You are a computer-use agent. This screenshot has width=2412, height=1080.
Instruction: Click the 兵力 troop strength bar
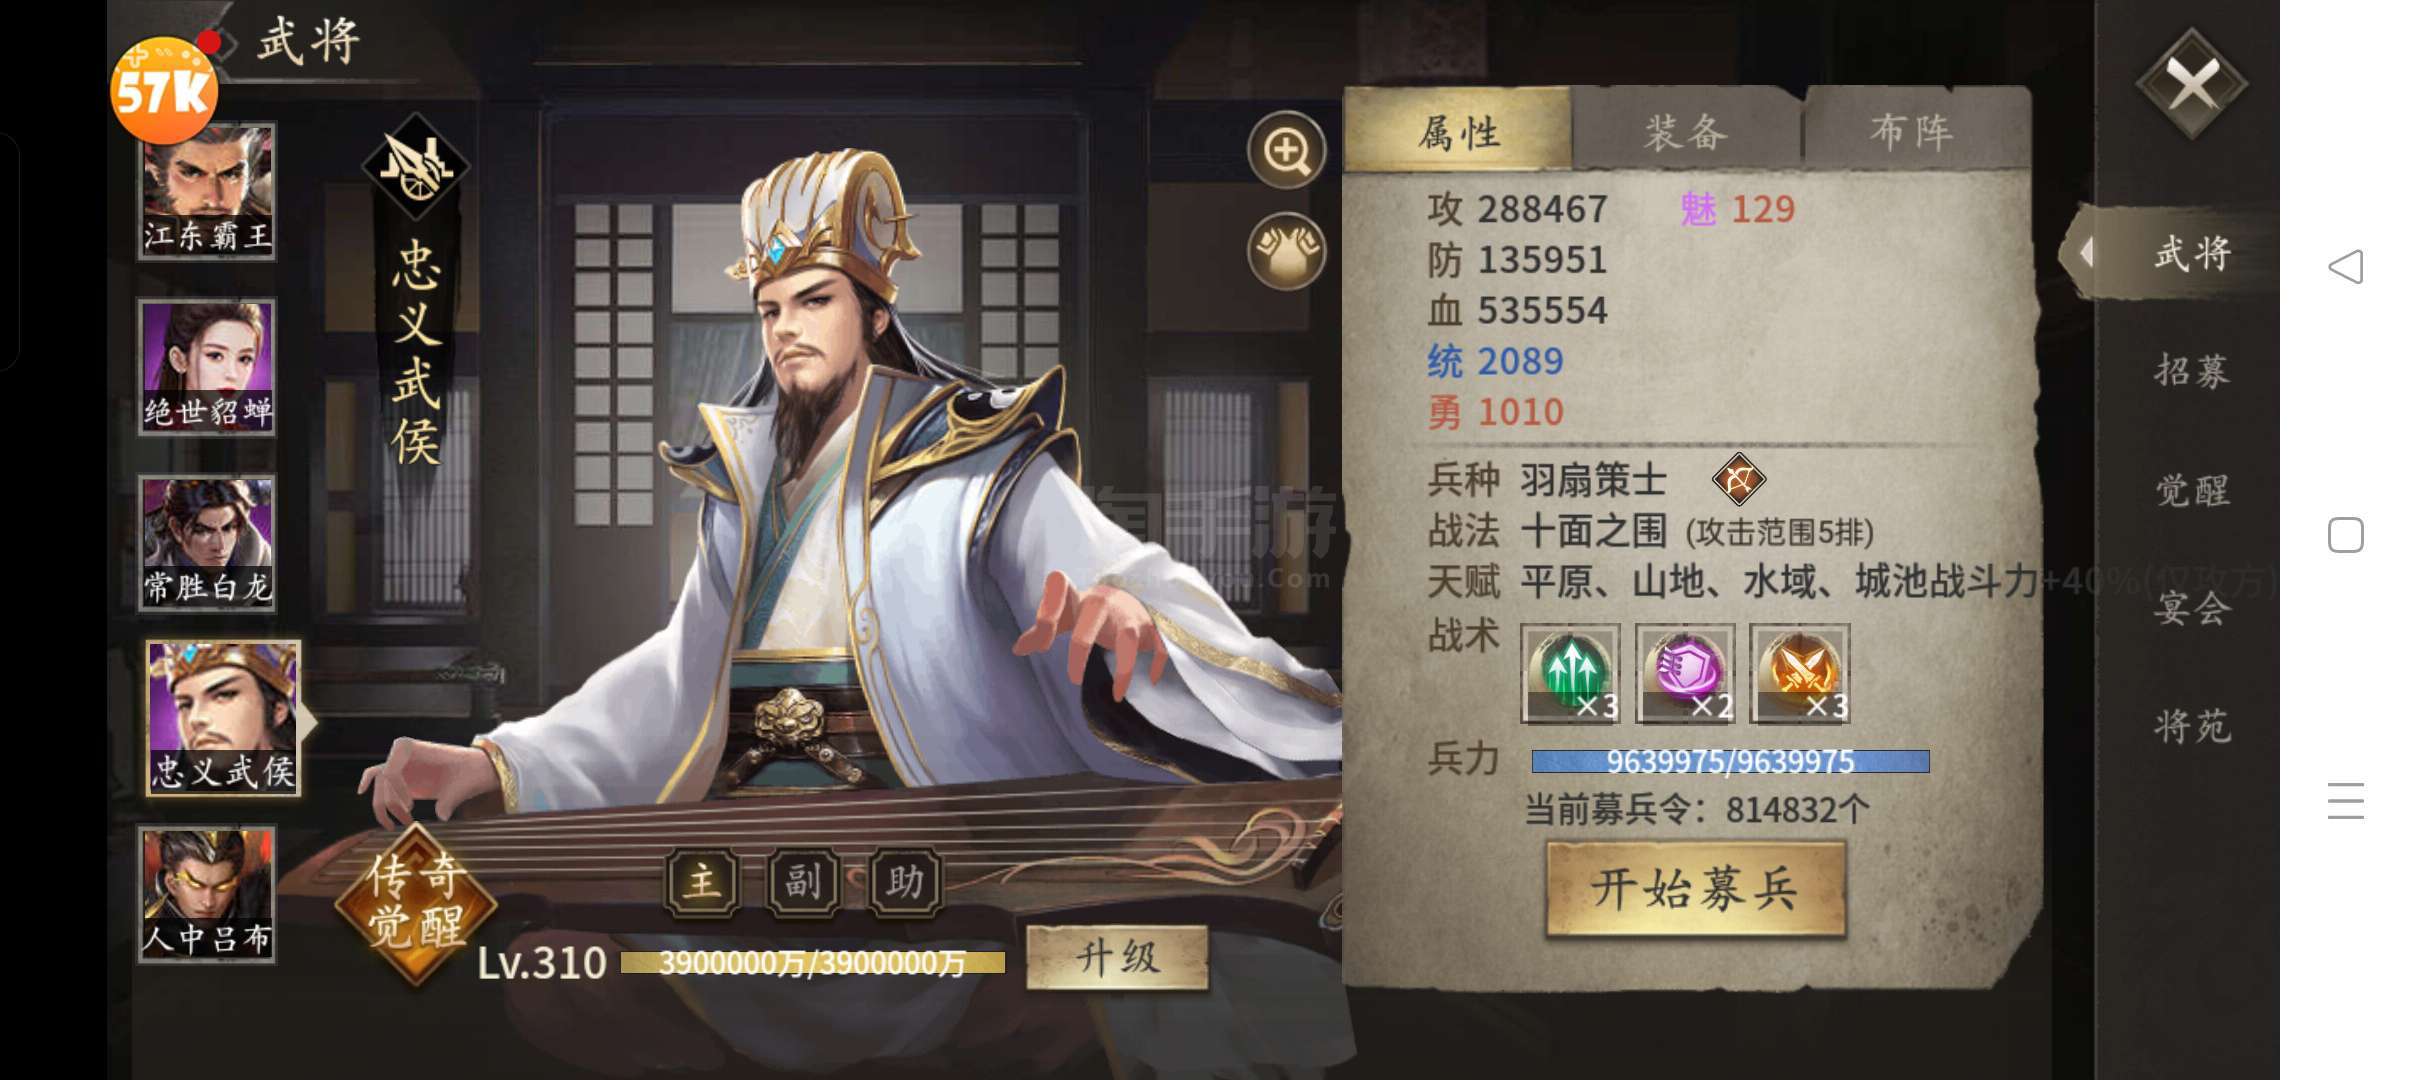[x=1730, y=762]
